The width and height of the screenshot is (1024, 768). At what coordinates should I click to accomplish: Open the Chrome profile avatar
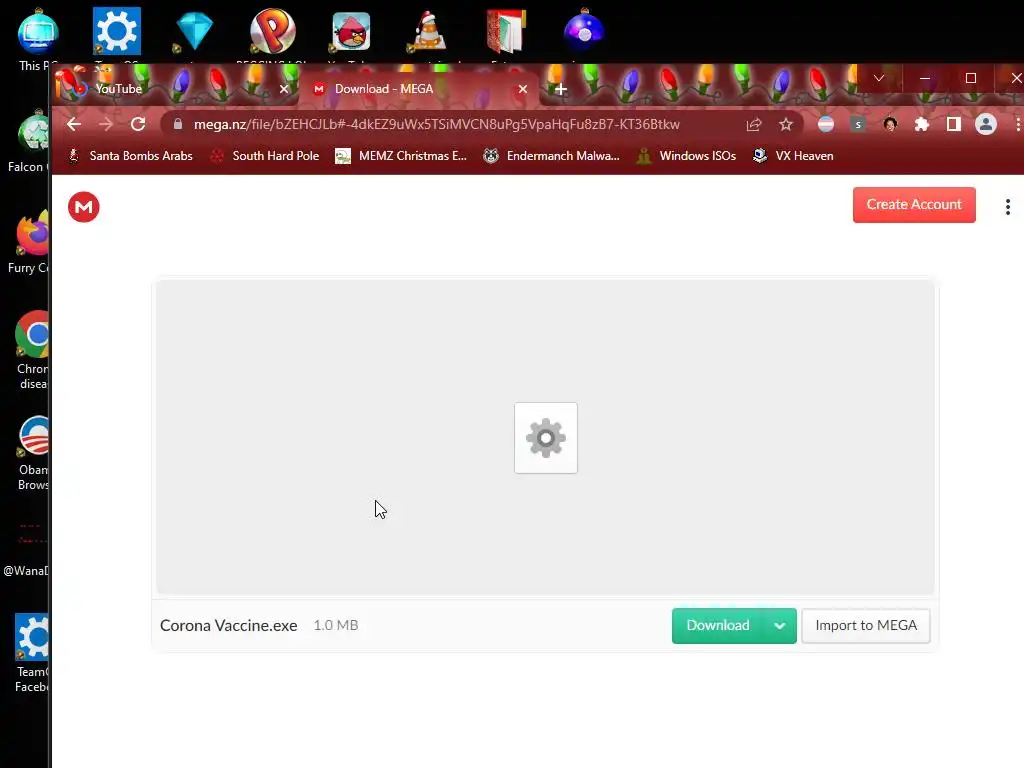985,124
